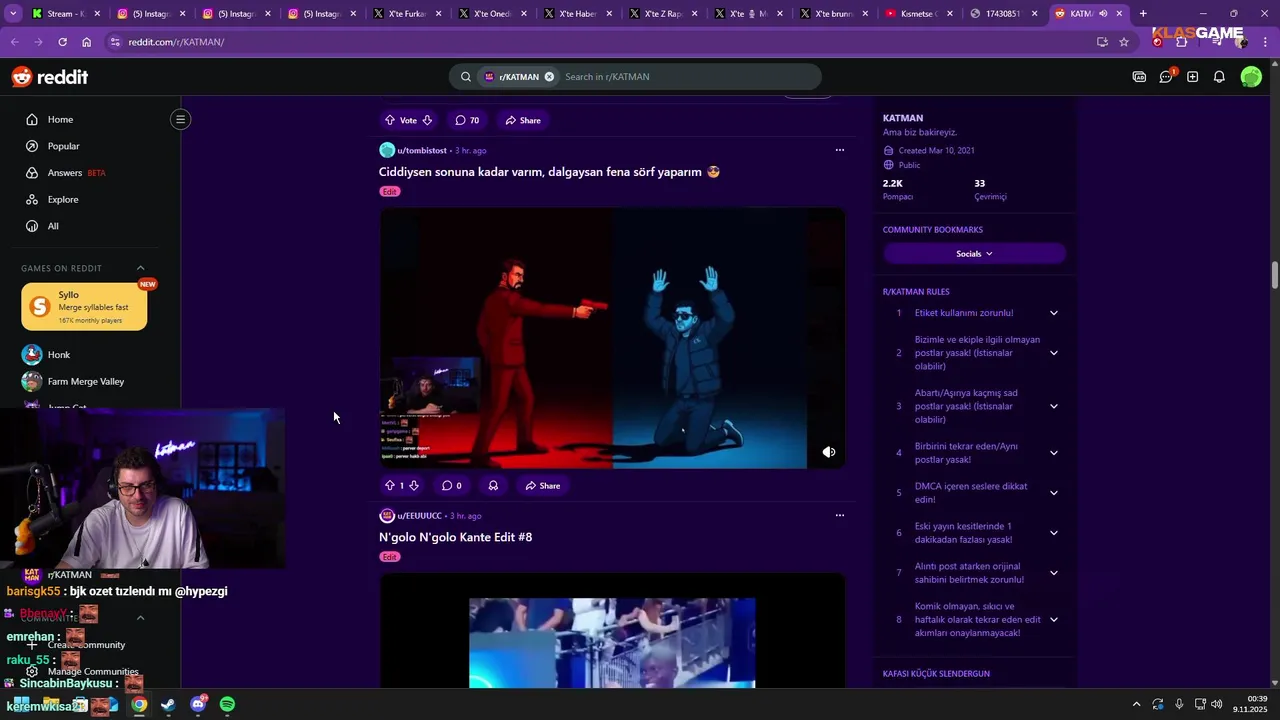Open the top post's 70 comments
Image resolution: width=1280 pixels, height=720 pixels.
tap(467, 120)
